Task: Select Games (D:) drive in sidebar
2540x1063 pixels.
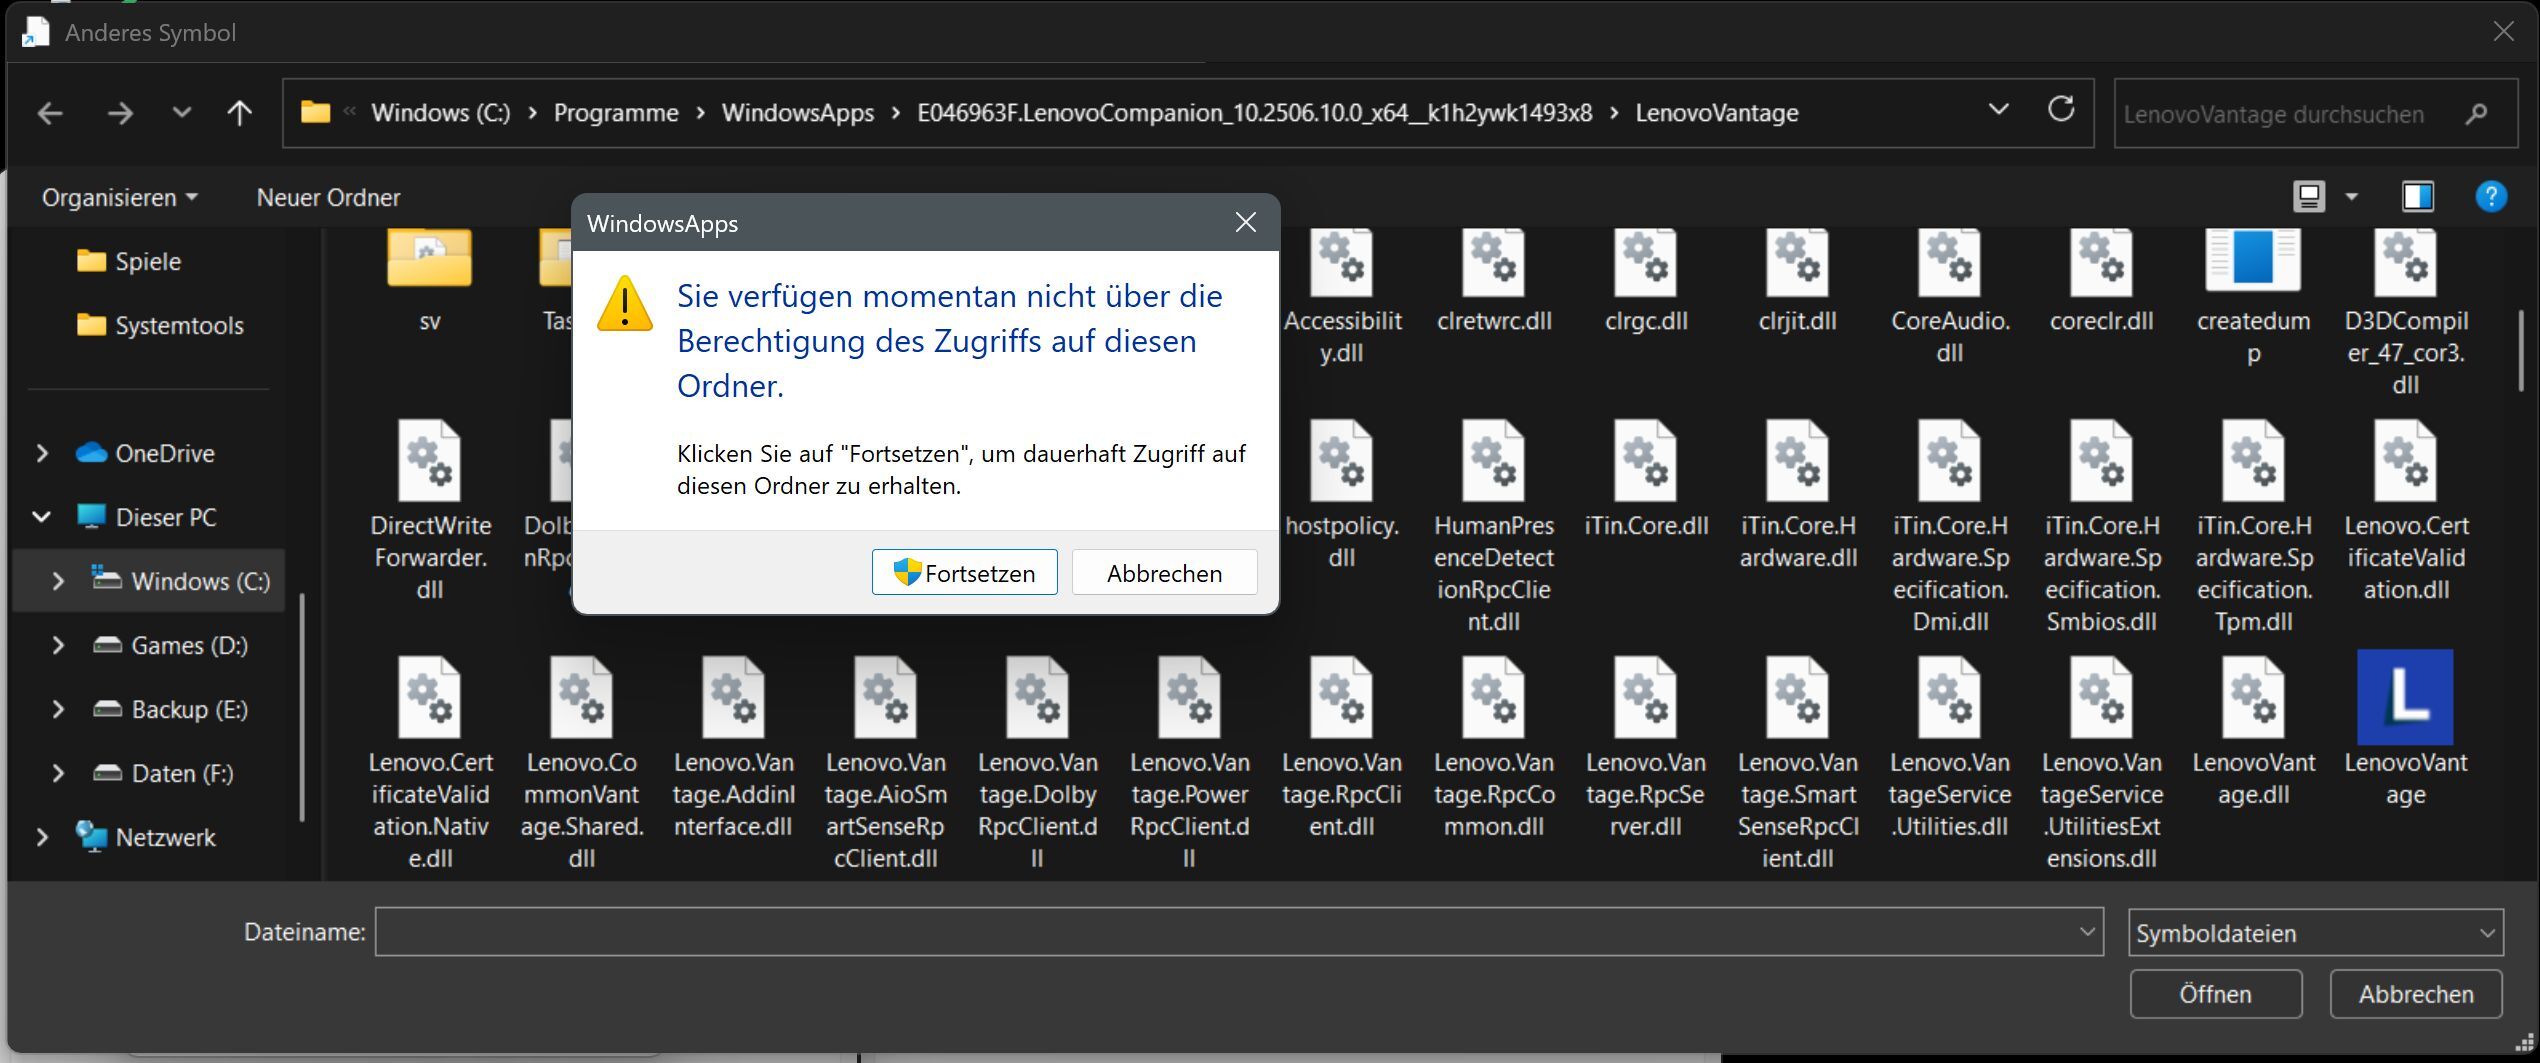Action: pos(189,646)
